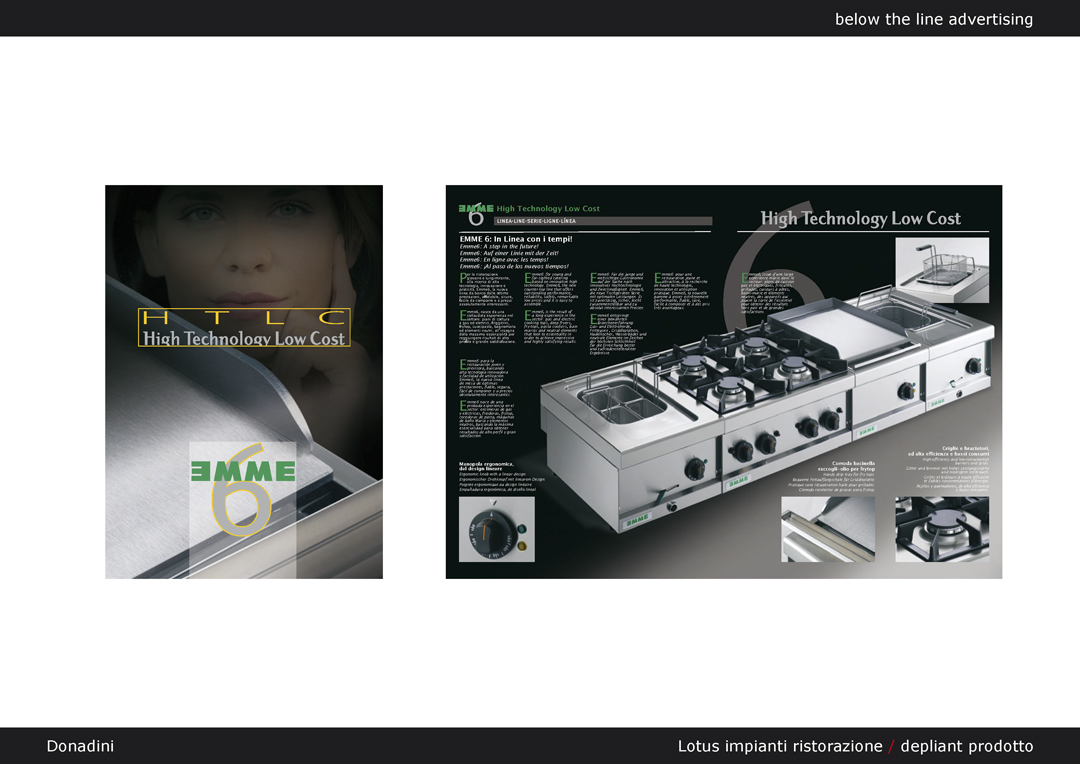Open the "below the line advertising" header

click(933, 19)
